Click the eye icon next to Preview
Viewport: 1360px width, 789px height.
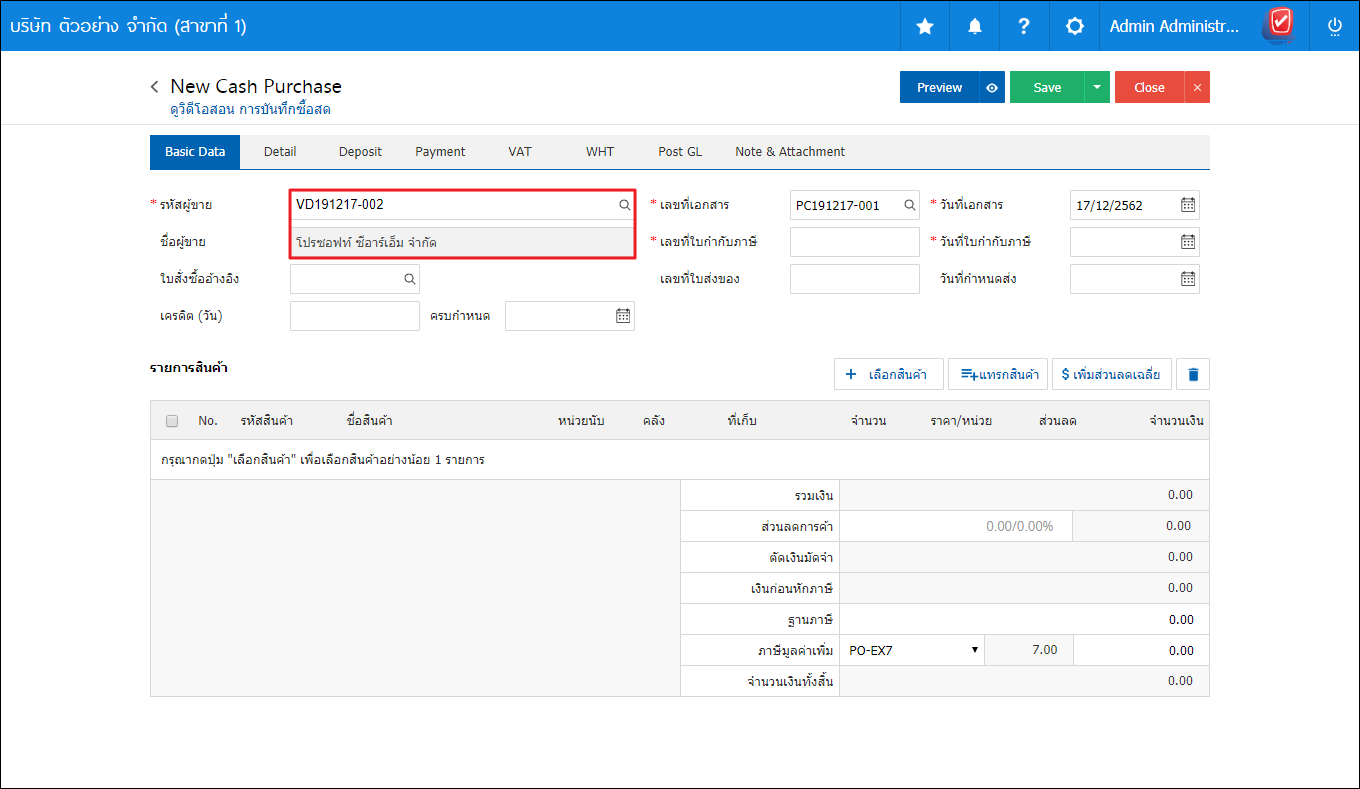tap(992, 87)
